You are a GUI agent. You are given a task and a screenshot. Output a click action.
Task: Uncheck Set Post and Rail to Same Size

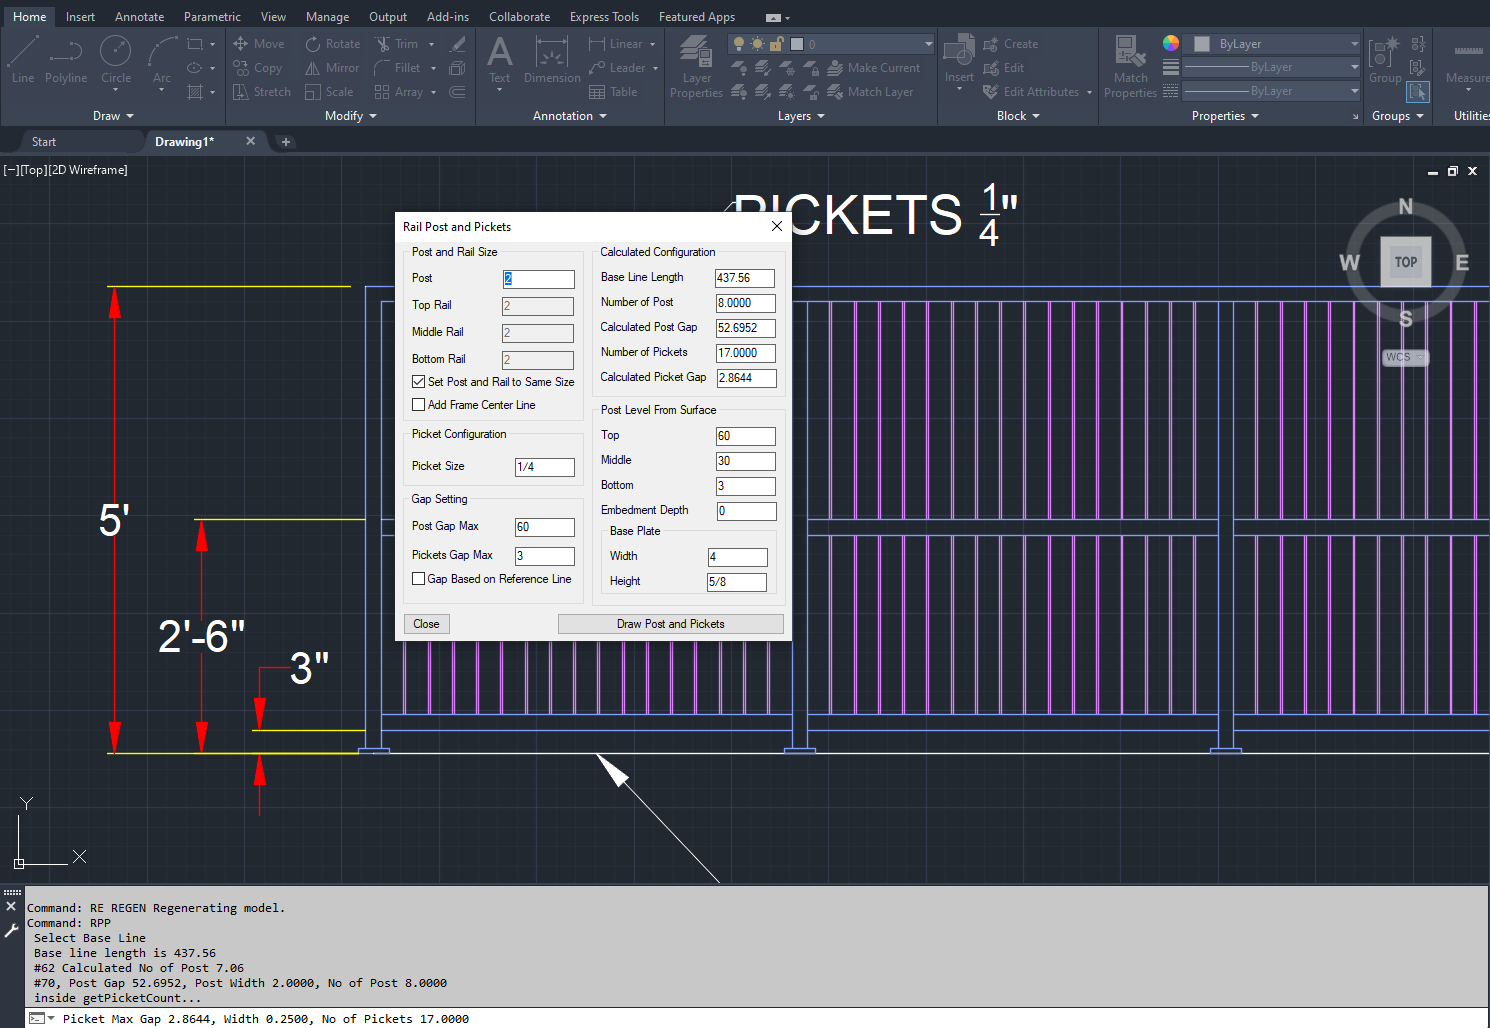click(419, 382)
